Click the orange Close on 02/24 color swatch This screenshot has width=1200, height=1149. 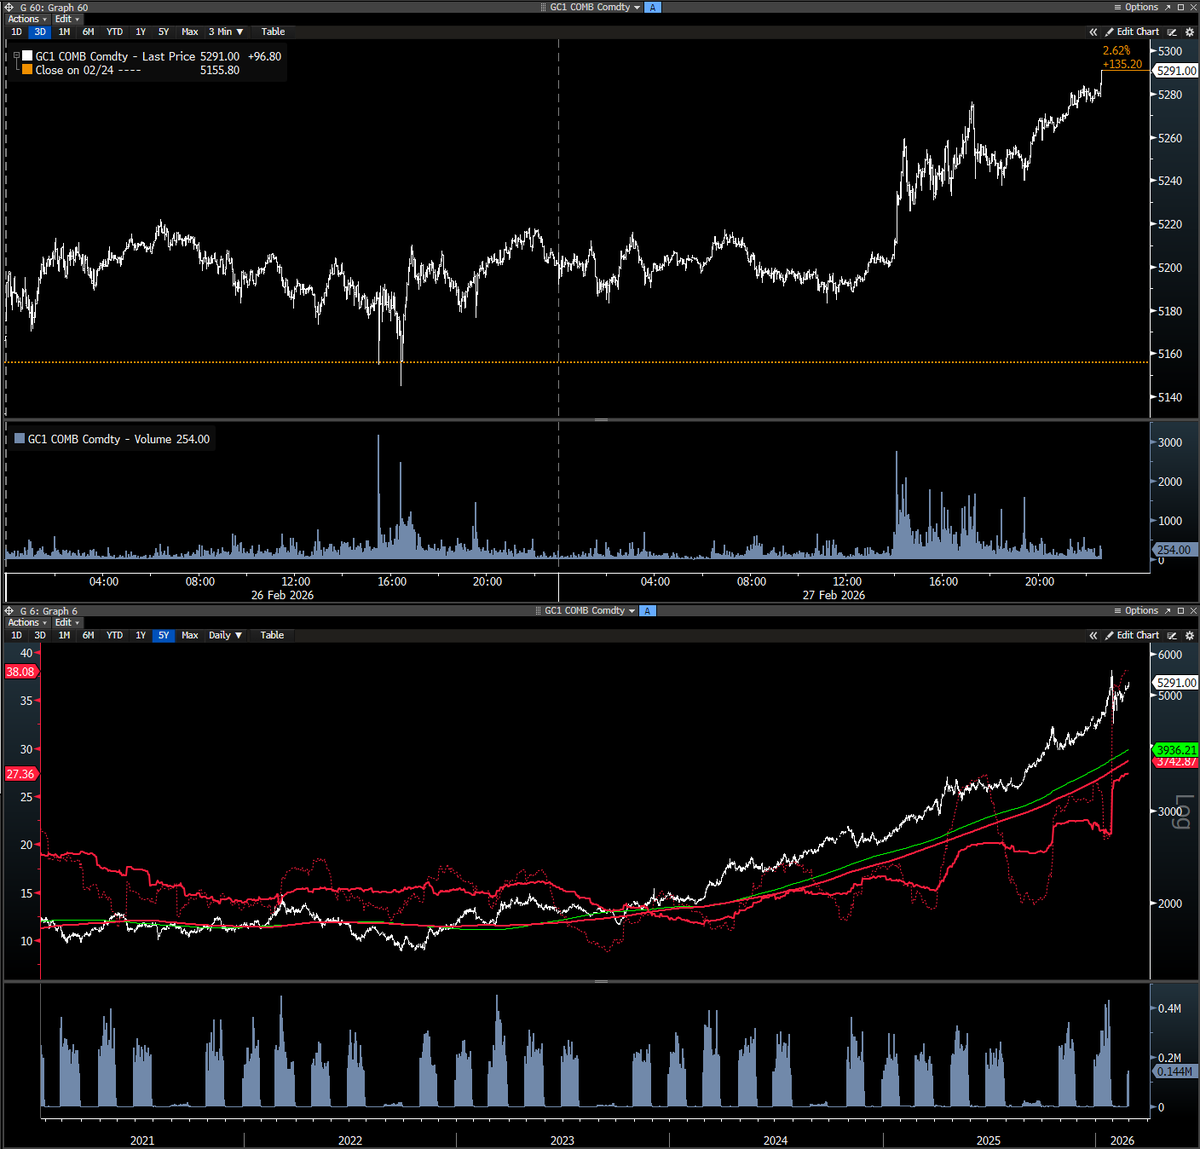[x=27, y=70]
